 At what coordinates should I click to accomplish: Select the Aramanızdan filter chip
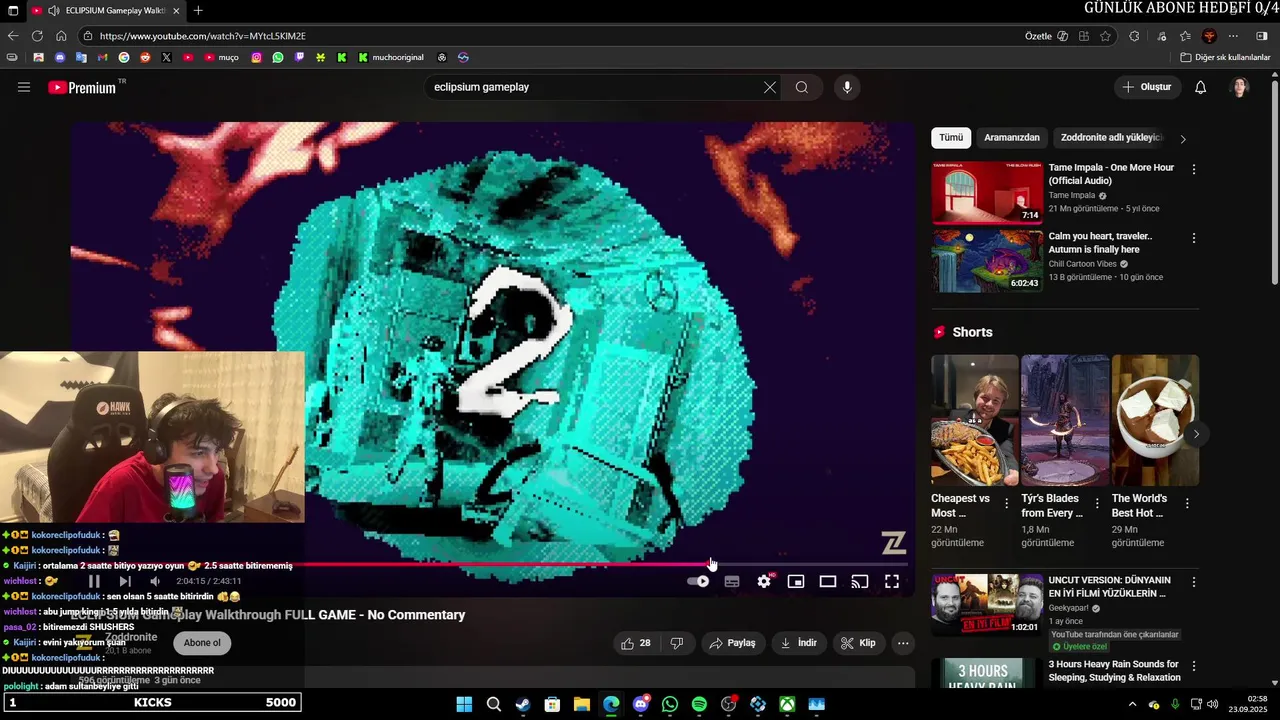click(1012, 138)
